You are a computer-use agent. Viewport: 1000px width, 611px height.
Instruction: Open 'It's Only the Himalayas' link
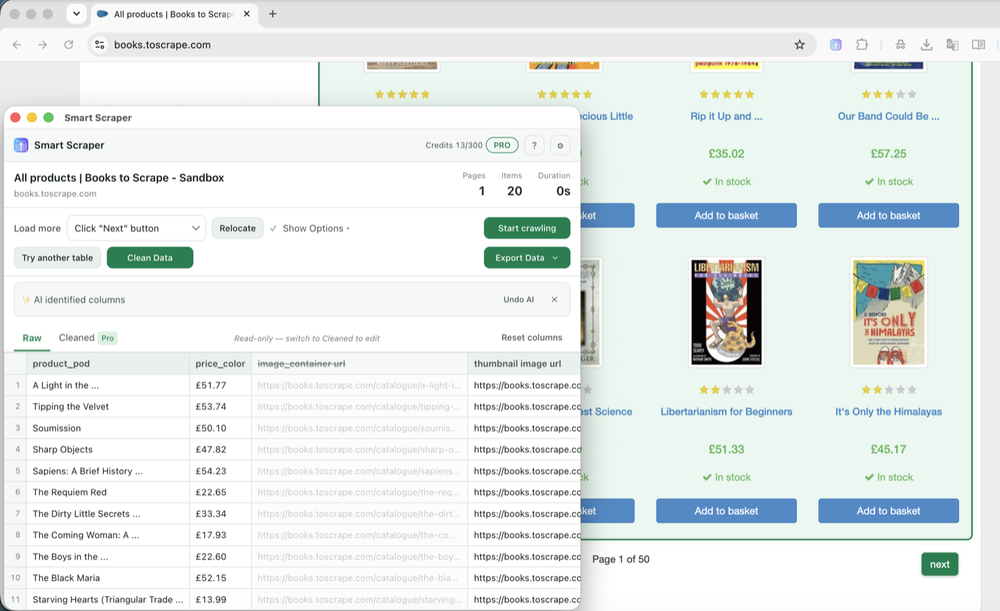tap(888, 411)
